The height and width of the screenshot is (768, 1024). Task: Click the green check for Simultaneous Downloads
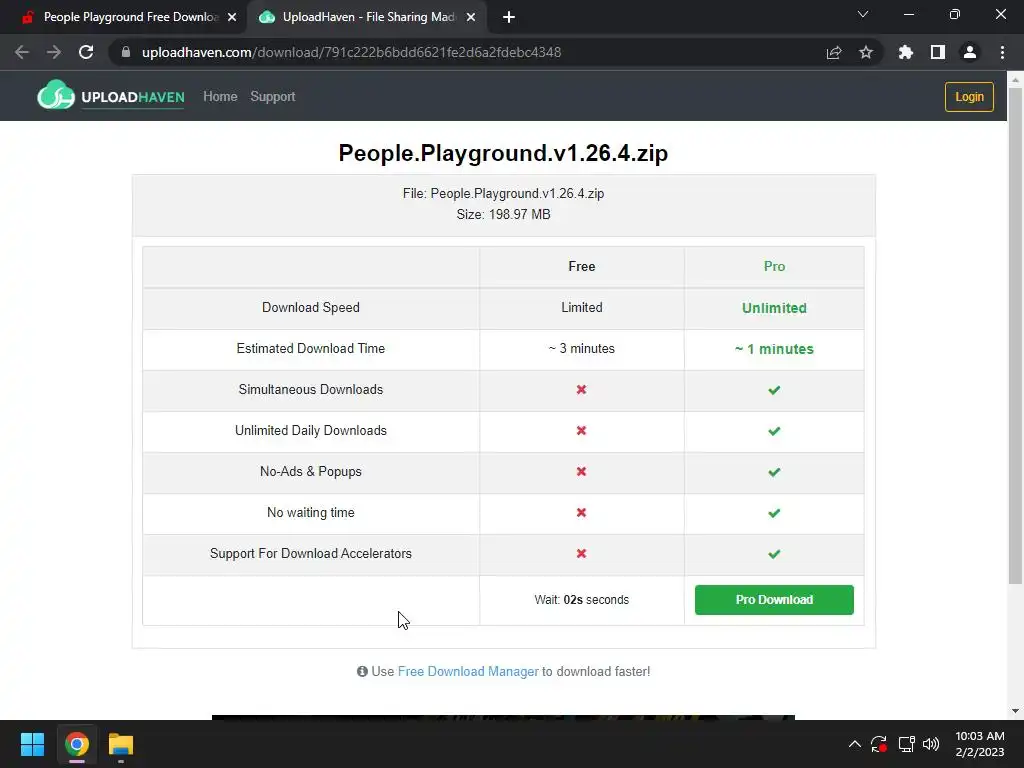pos(774,390)
